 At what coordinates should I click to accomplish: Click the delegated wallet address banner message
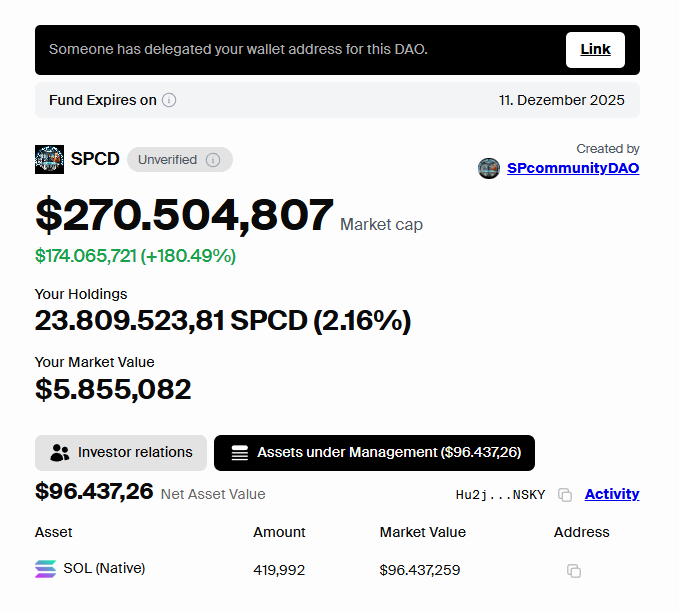click(x=238, y=49)
